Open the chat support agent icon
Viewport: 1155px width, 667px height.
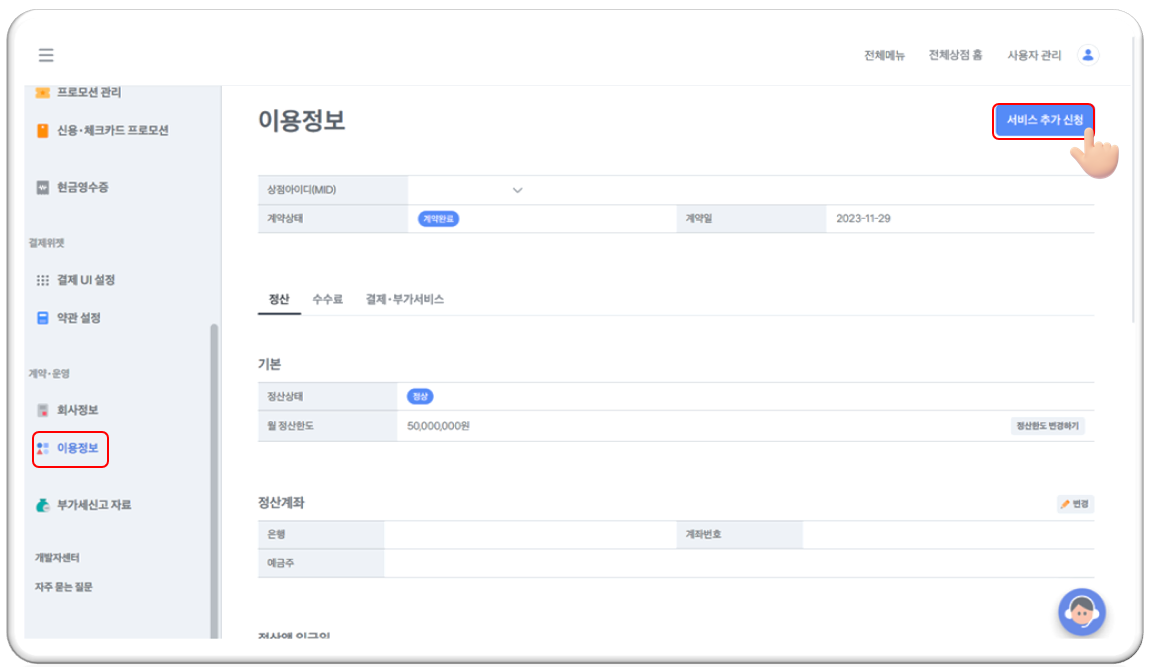click(1081, 611)
